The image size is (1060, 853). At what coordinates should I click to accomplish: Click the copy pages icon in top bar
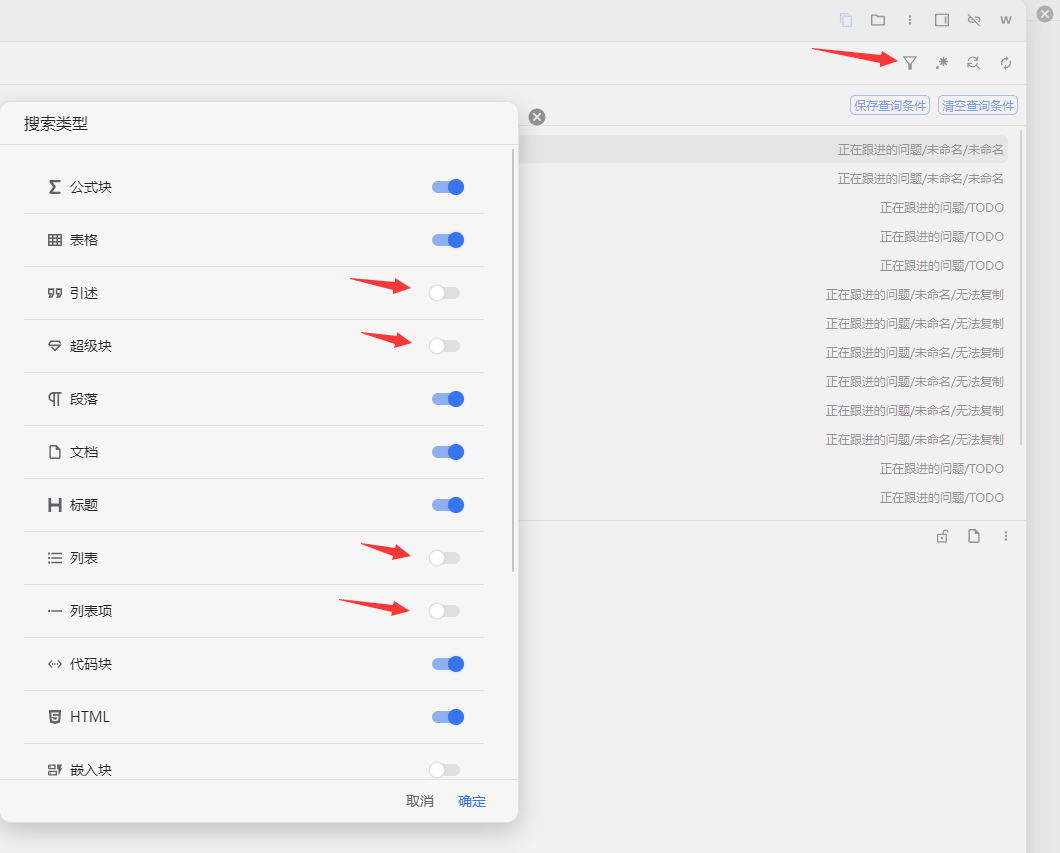tap(846, 20)
